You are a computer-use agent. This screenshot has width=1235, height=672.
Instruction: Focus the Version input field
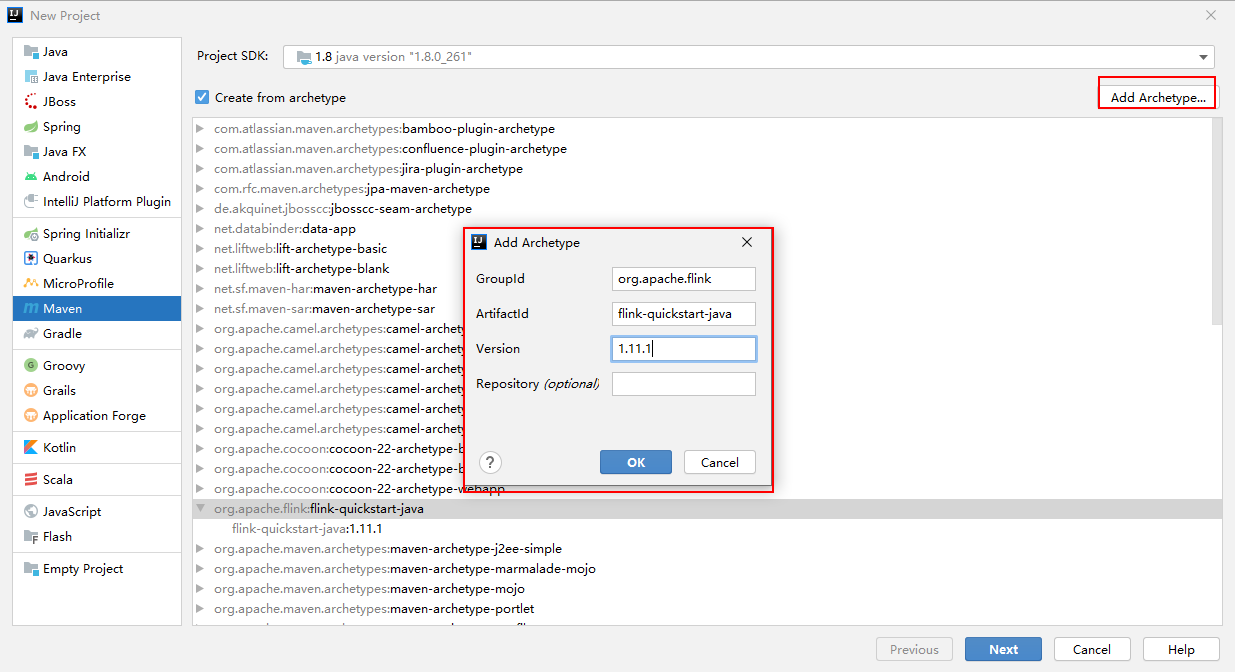pyautogui.click(x=684, y=349)
